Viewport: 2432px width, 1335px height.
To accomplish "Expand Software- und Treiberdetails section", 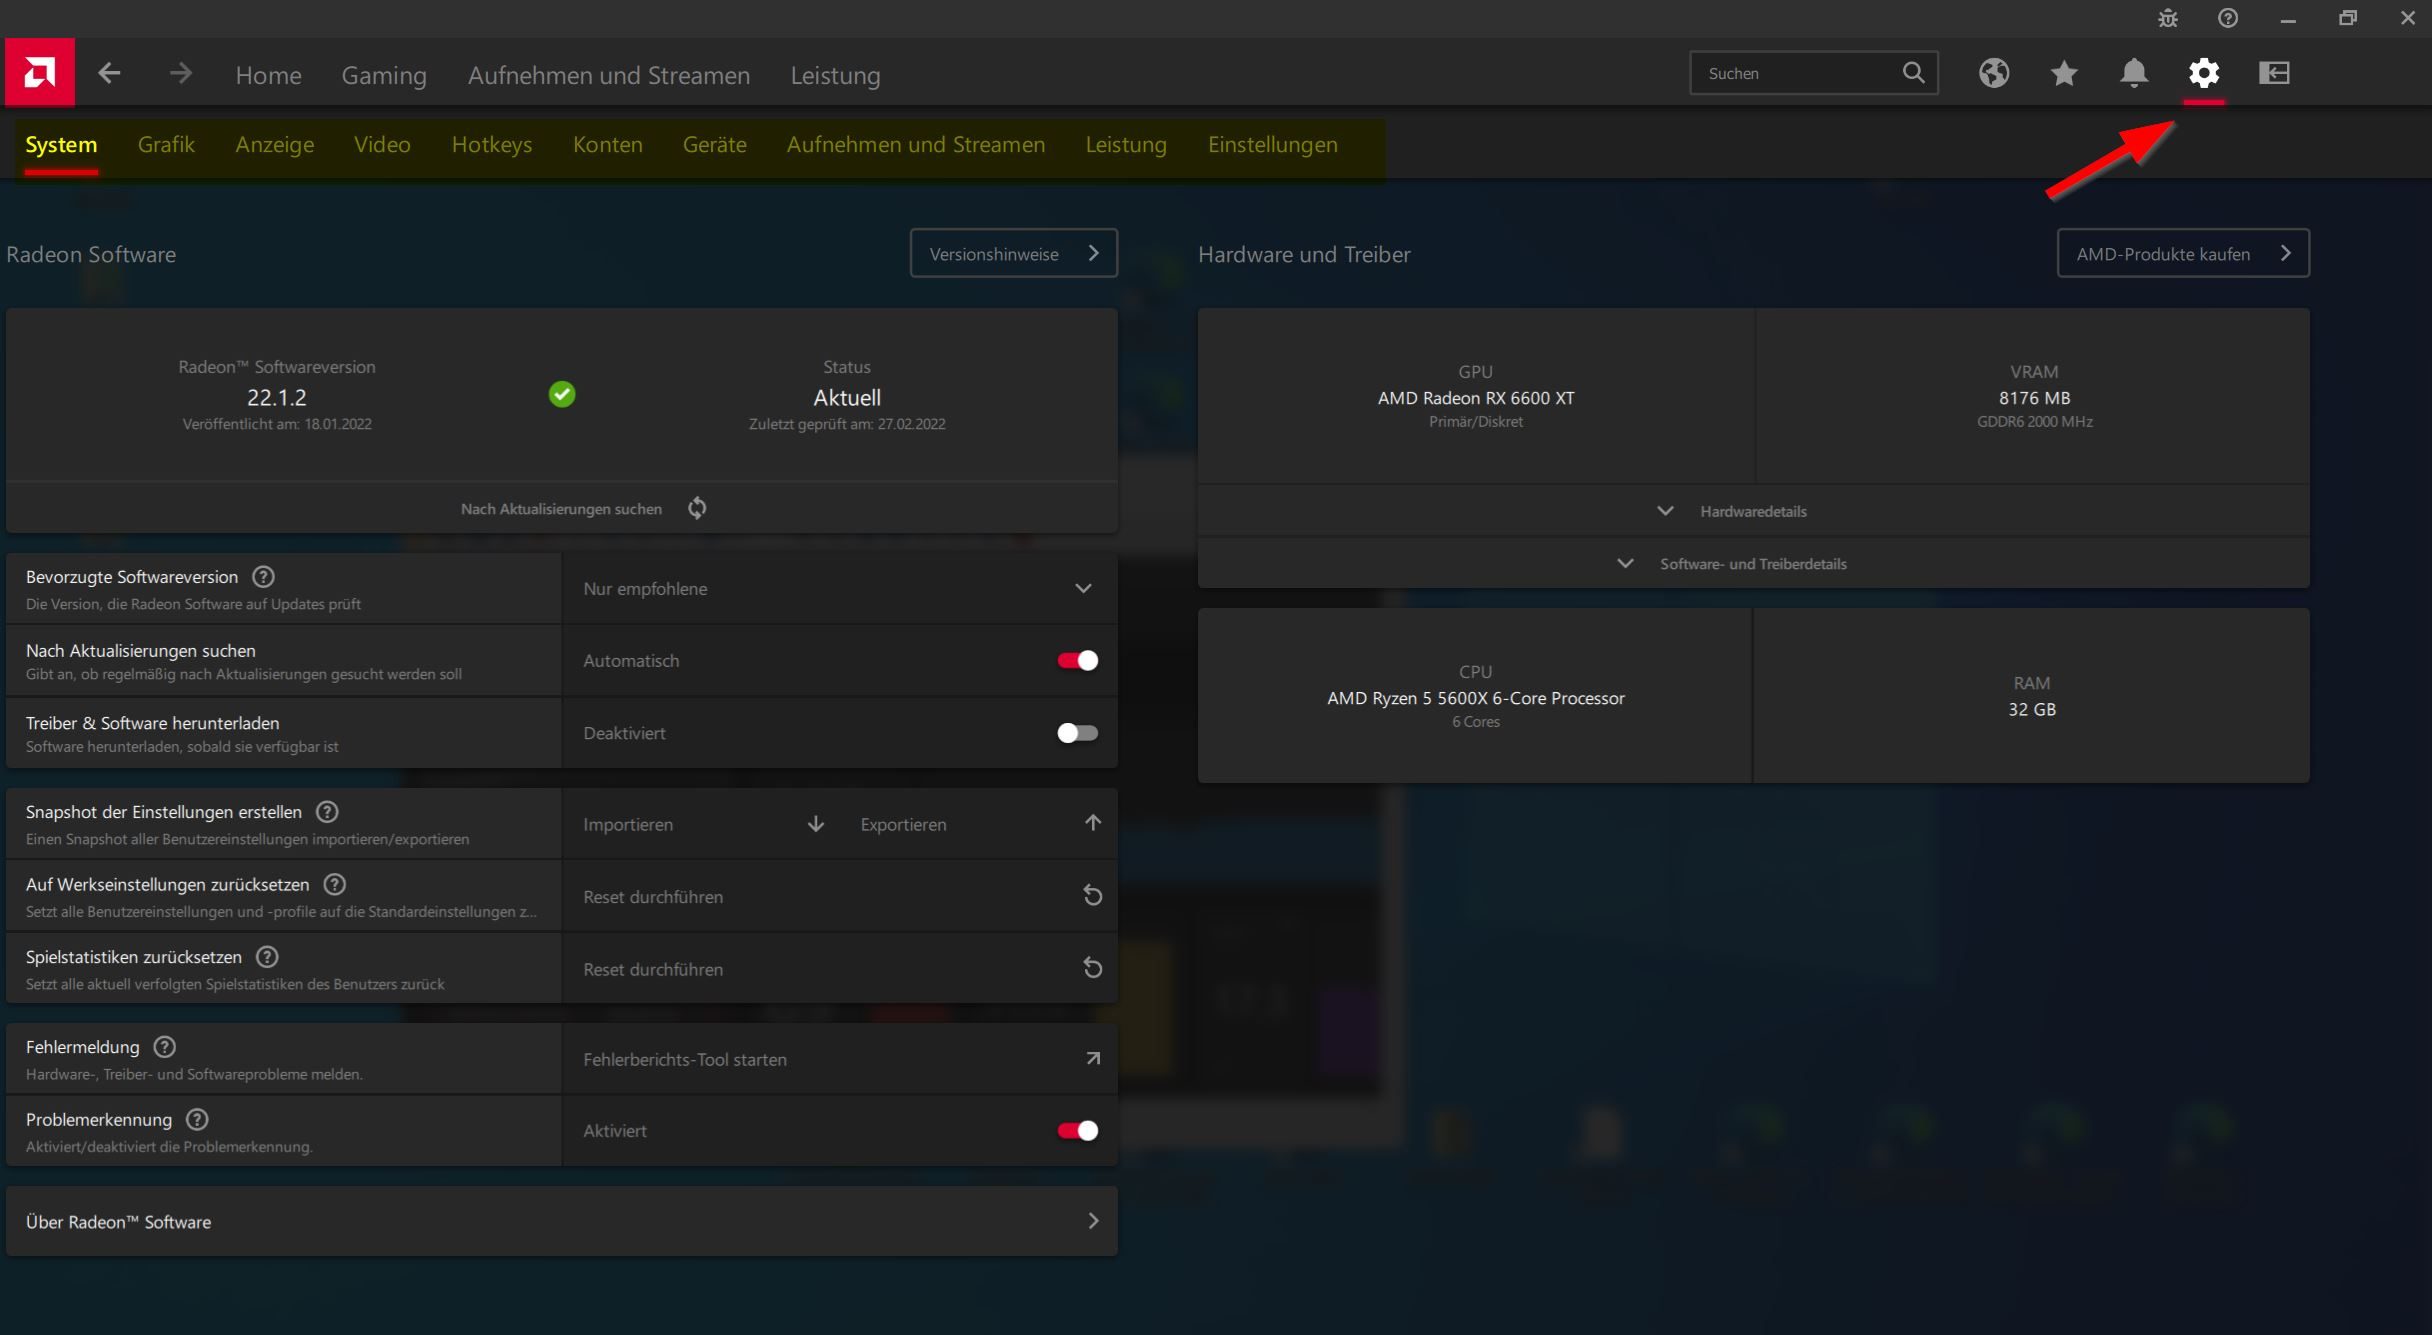I will coord(1752,564).
